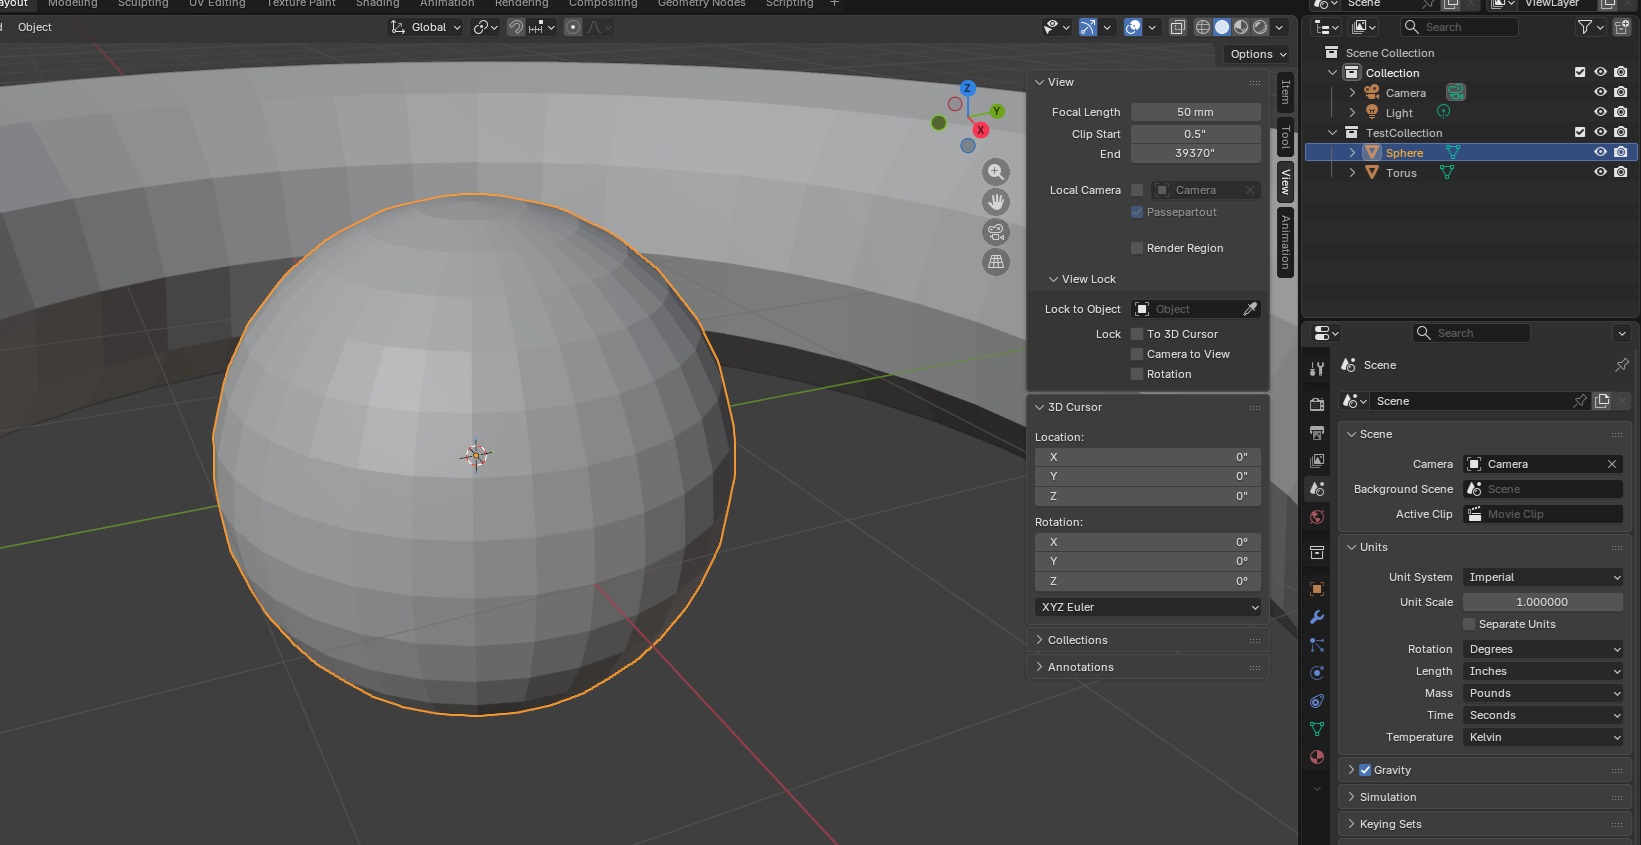Disable the Gravity checkbox

[1365, 770]
